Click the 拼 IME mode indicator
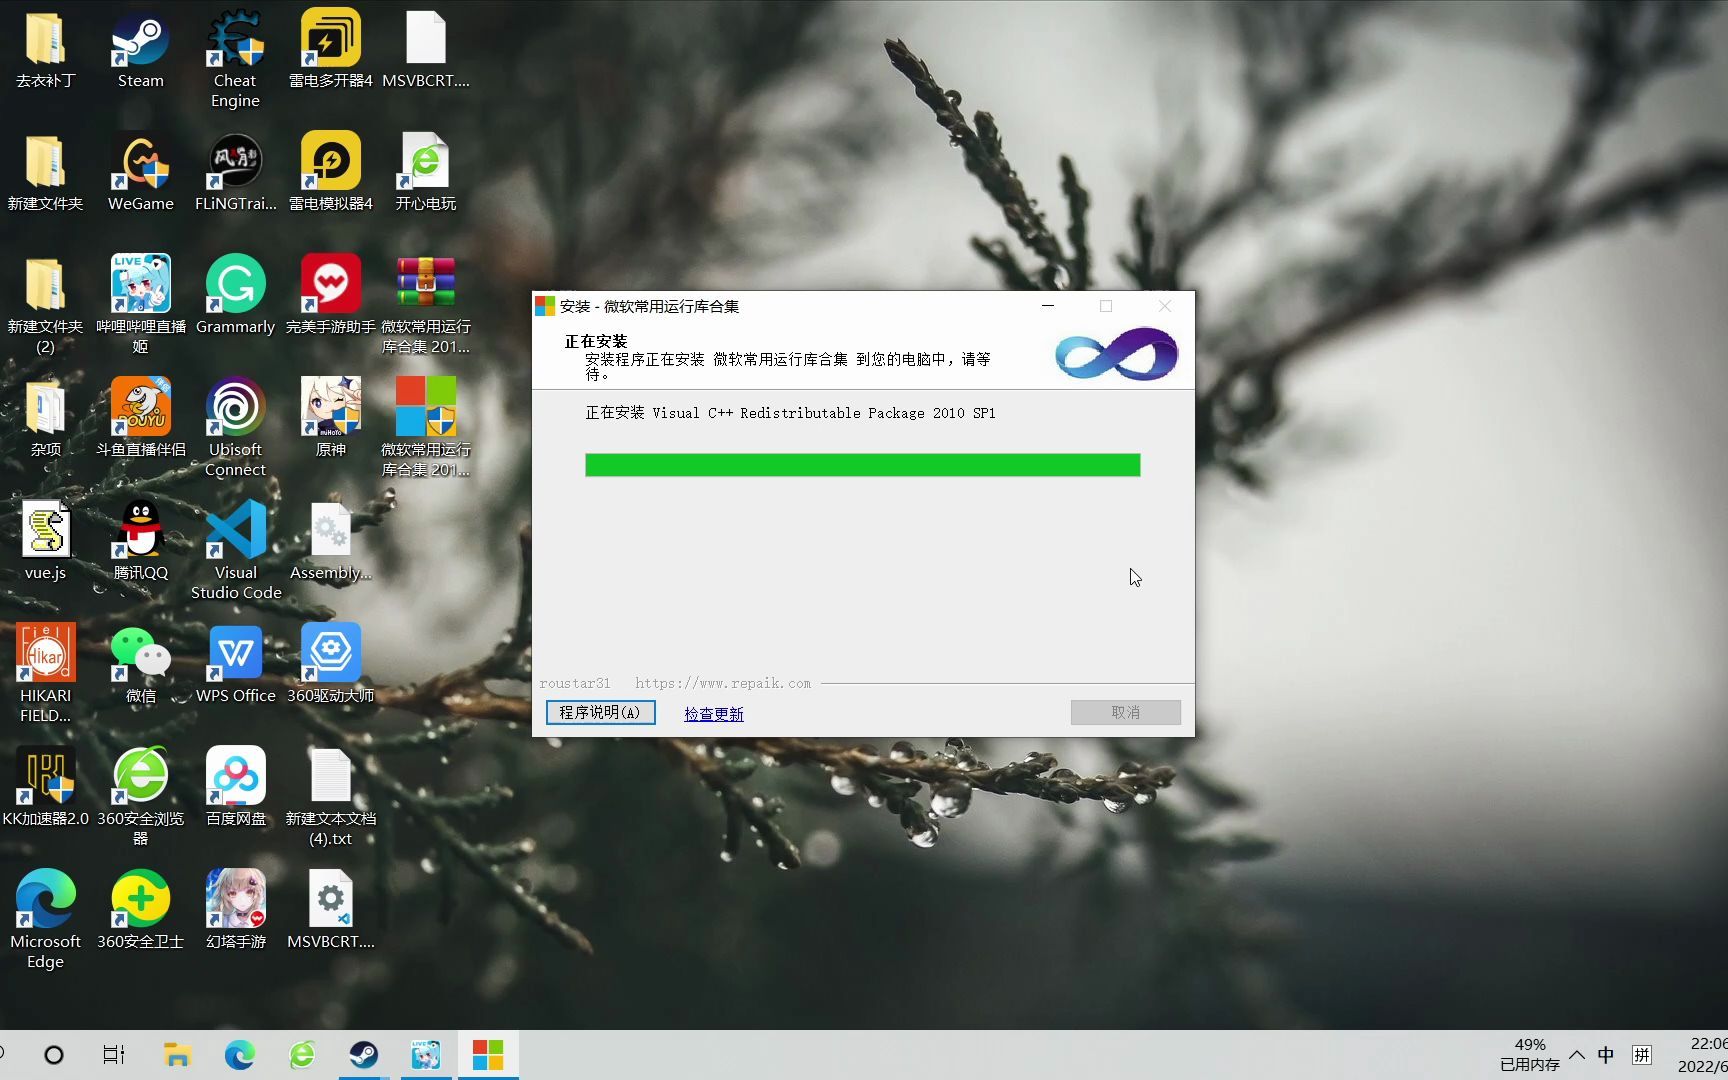 point(1642,1055)
